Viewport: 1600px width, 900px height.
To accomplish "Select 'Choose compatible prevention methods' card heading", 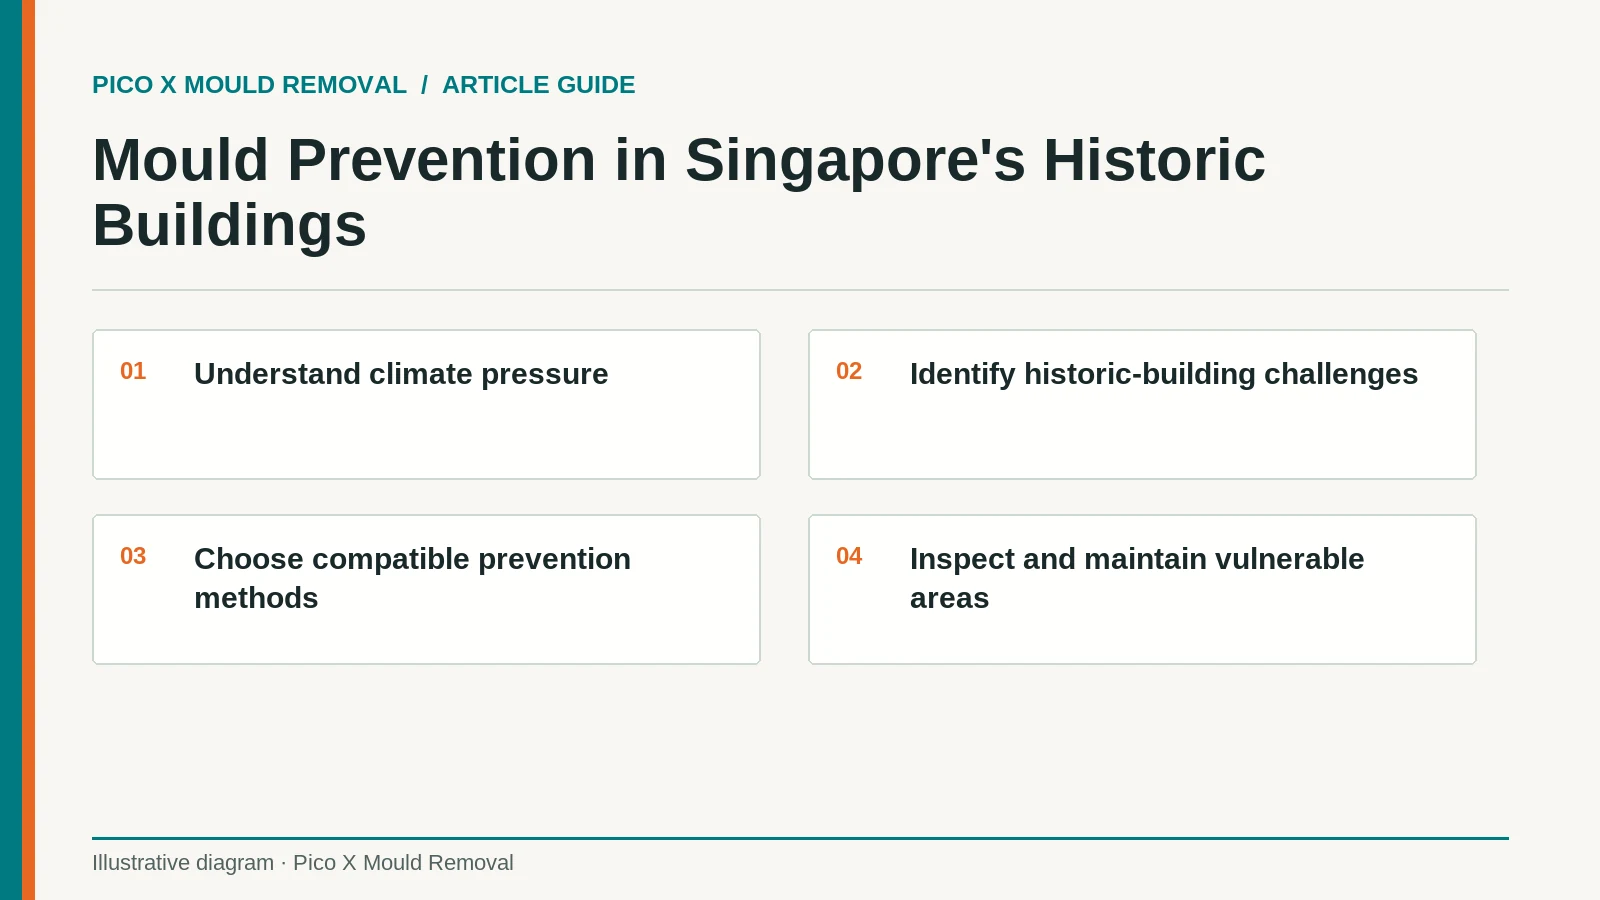I will coord(412,578).
